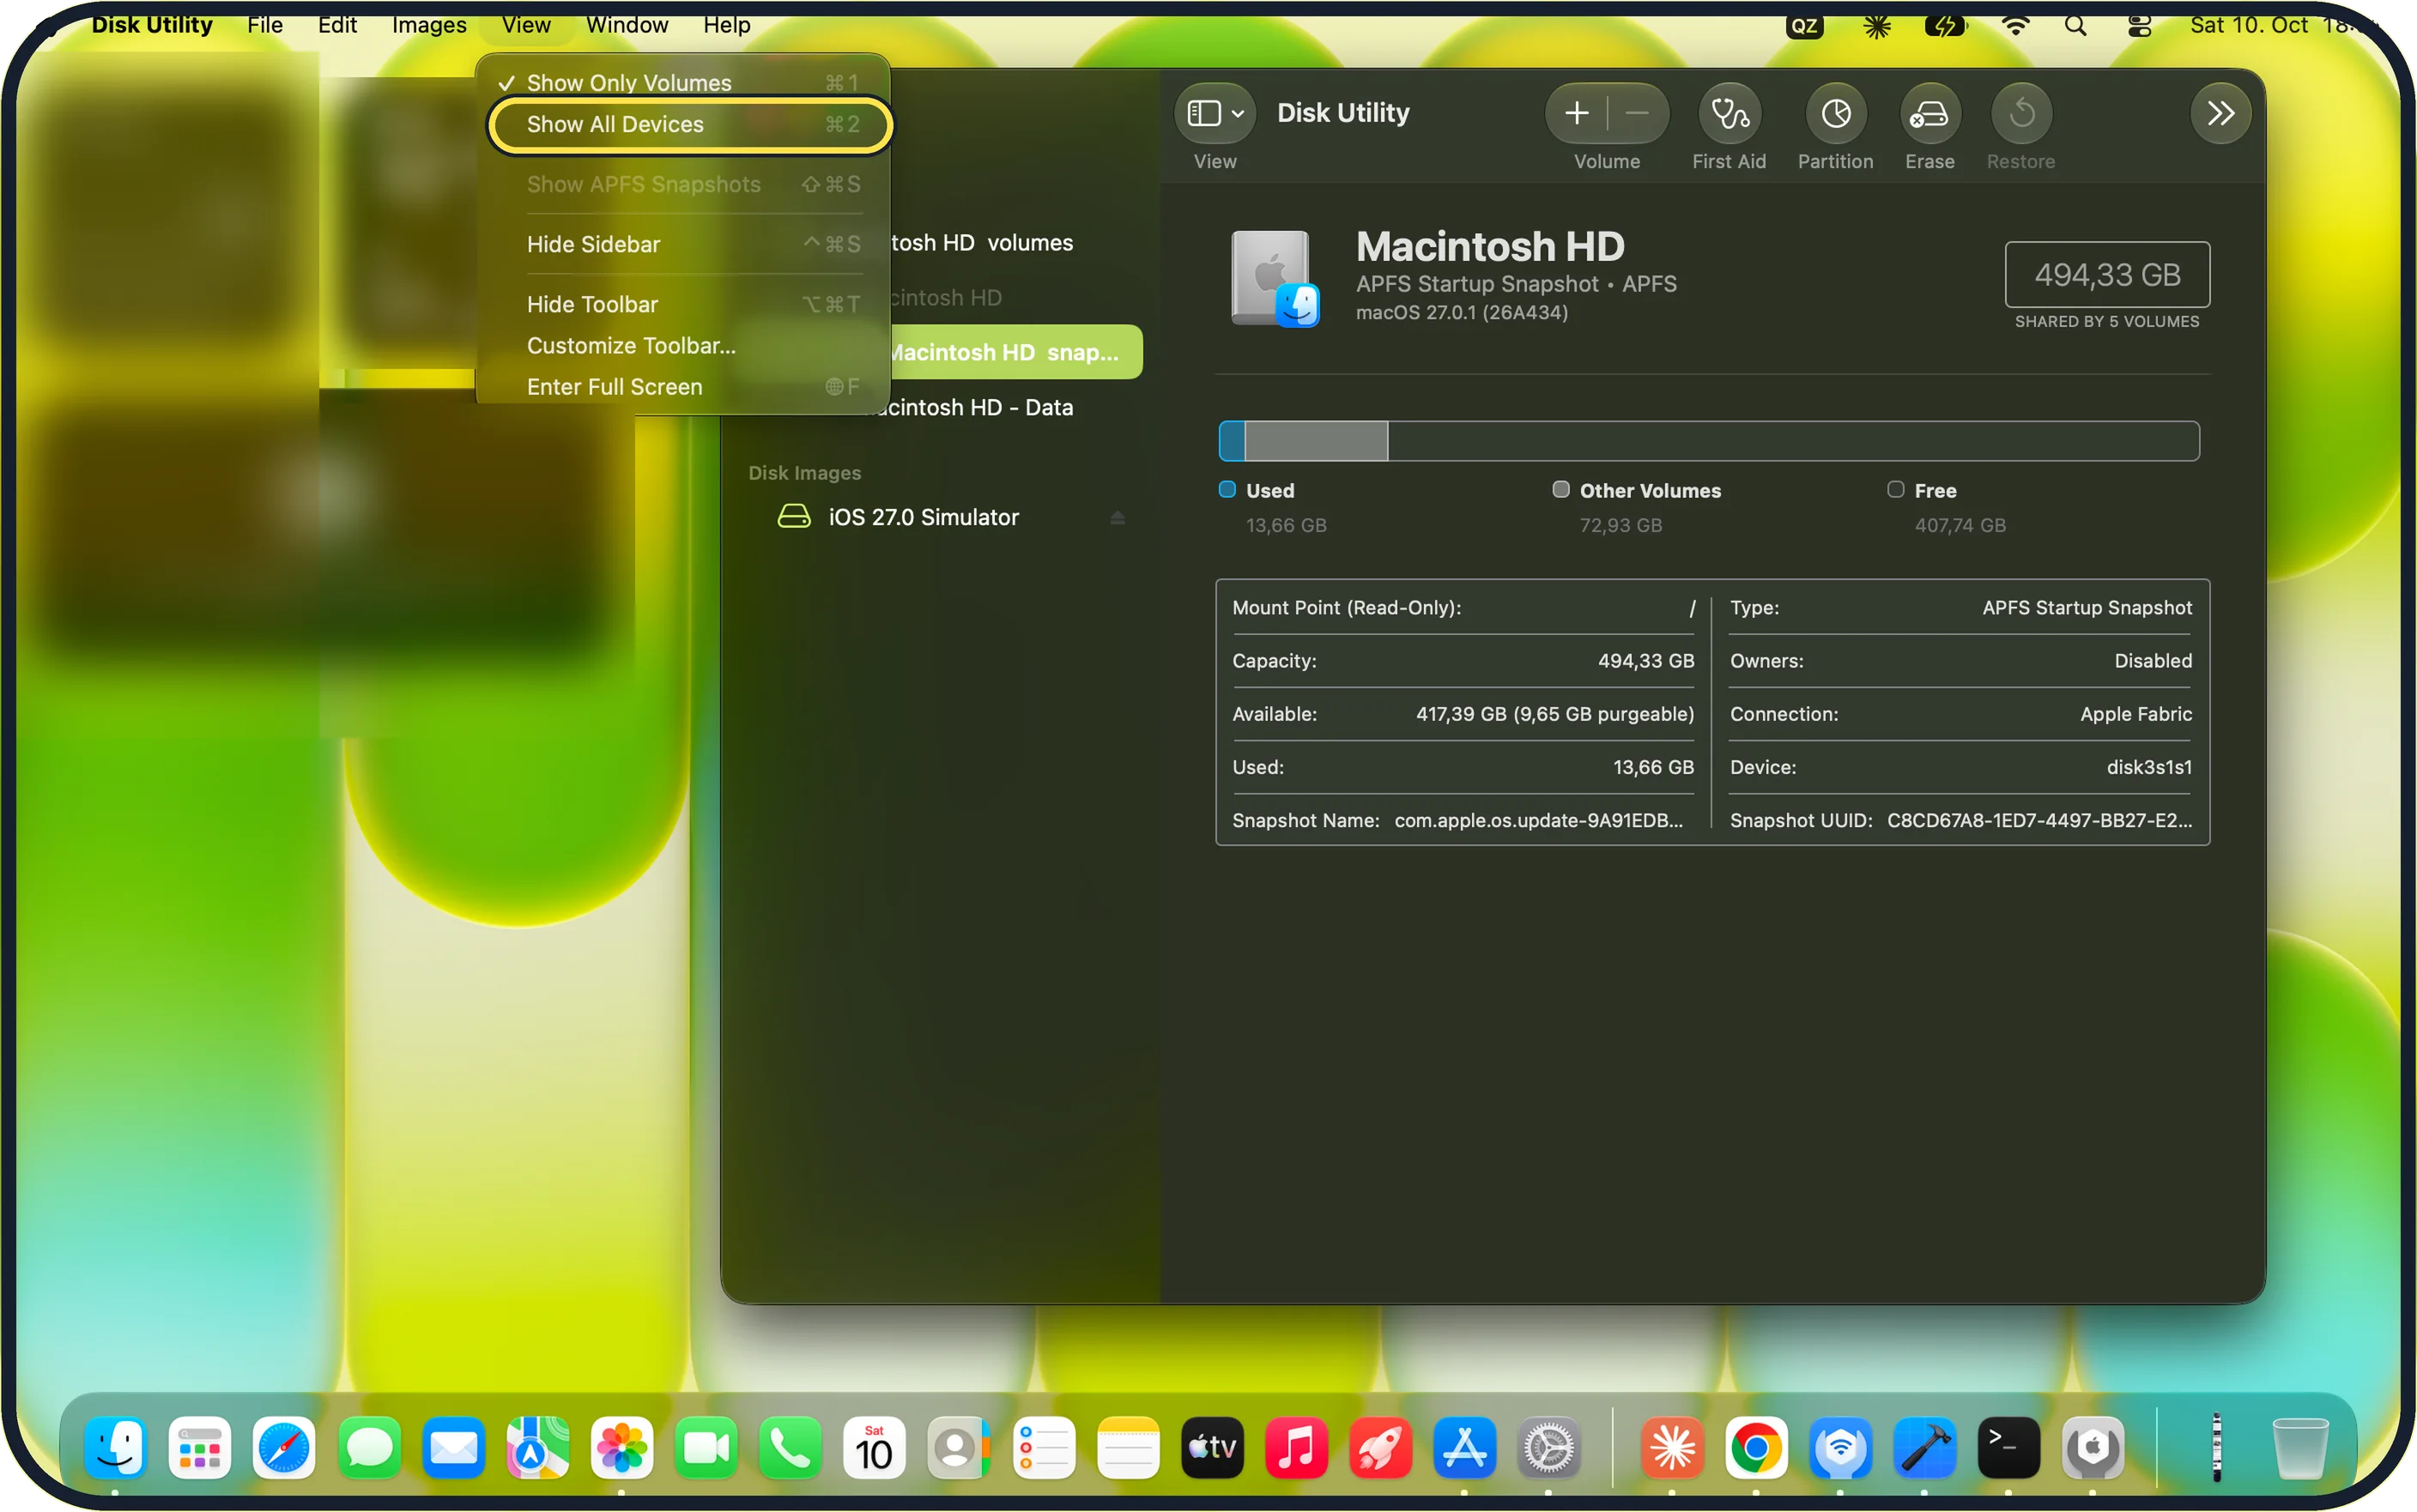Select Macintosh HD volumes group row

pos(940,243)
